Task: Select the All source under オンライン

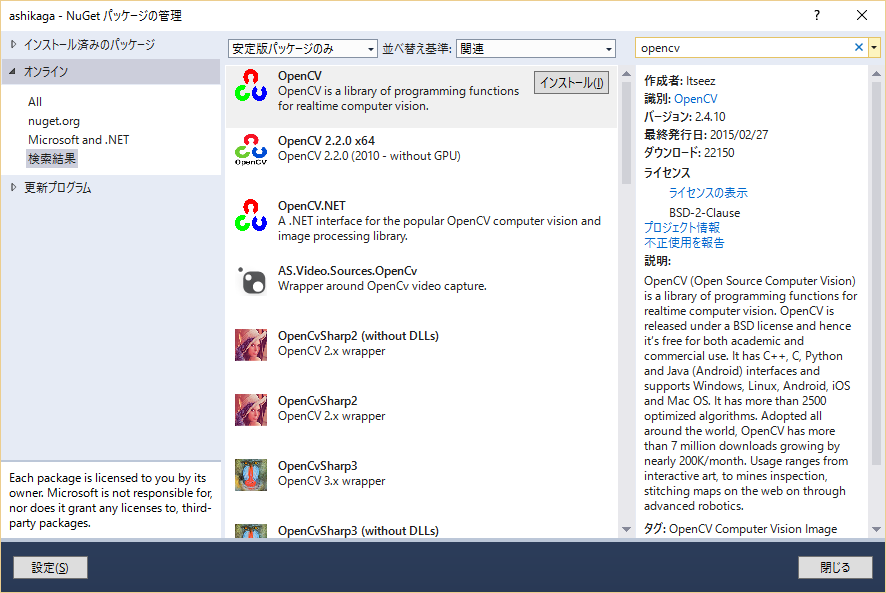Action: point(35,102)
